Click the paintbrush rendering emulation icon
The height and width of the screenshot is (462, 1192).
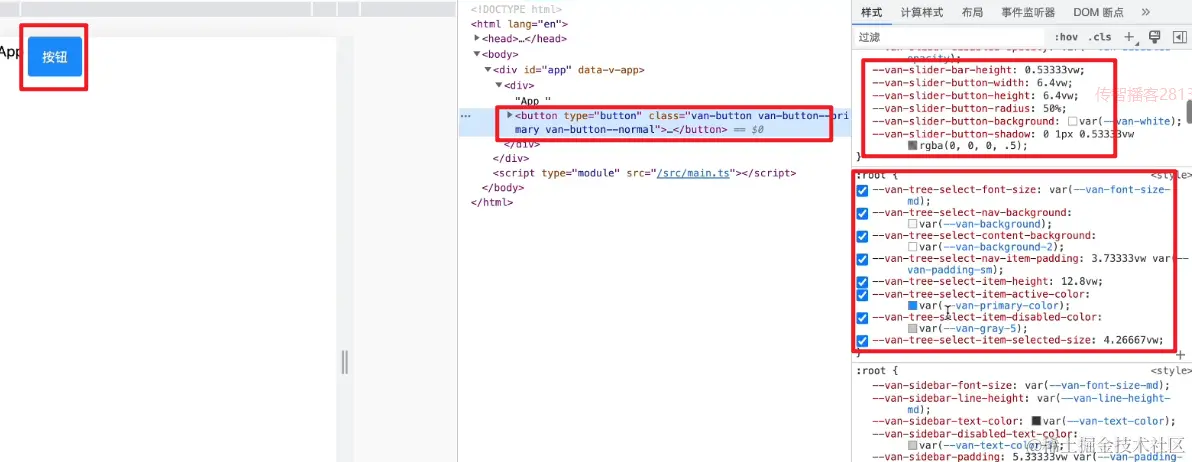1154,36
